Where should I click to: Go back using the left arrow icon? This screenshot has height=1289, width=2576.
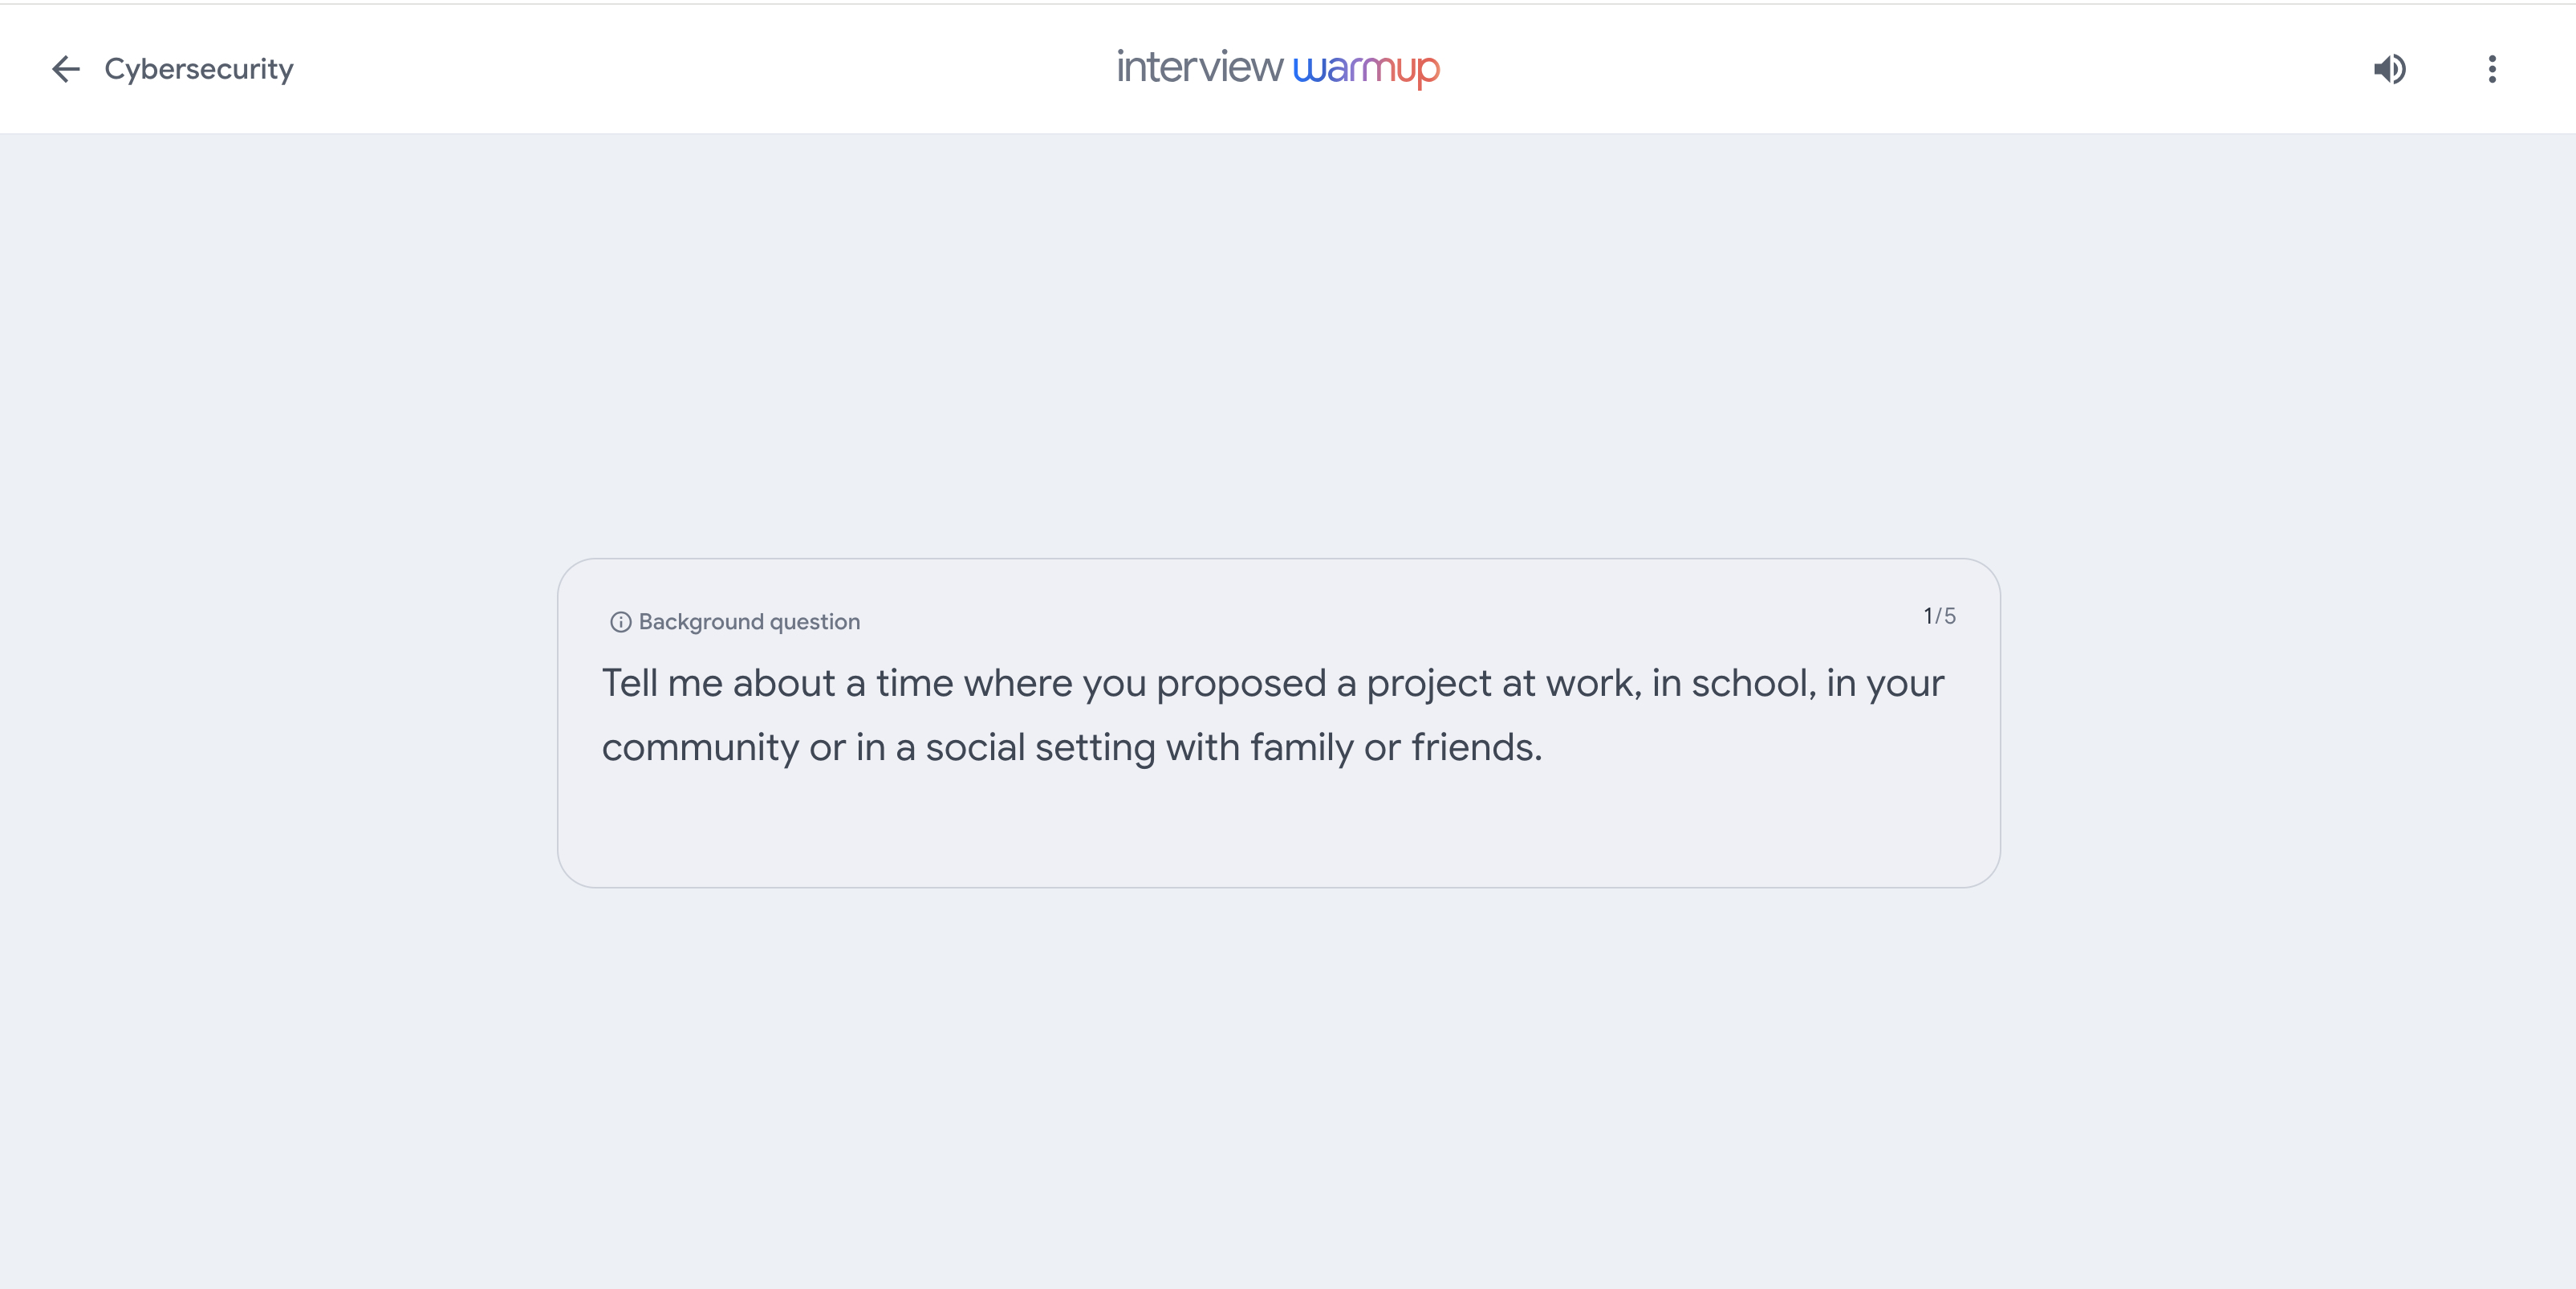(66, 69)
